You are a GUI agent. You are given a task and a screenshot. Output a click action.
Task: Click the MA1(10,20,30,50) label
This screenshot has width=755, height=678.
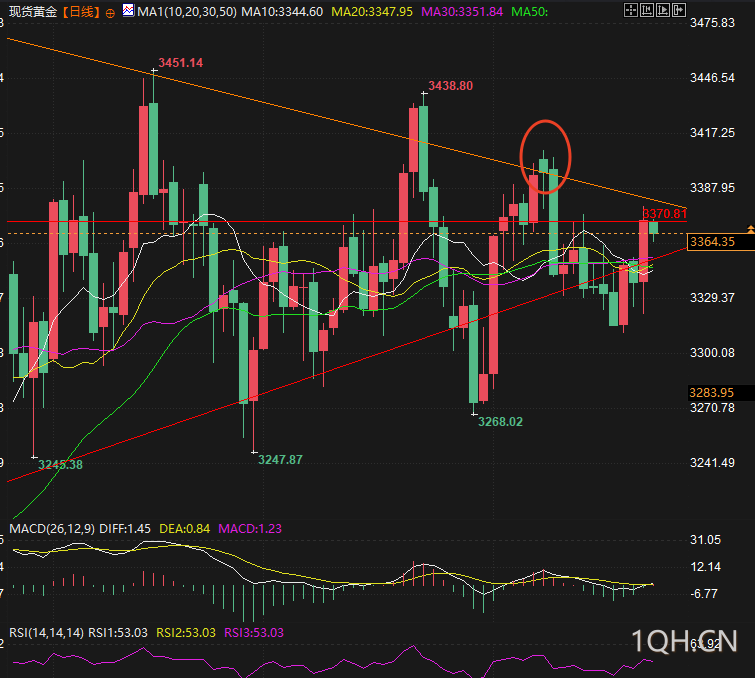(x=187, y=12)
